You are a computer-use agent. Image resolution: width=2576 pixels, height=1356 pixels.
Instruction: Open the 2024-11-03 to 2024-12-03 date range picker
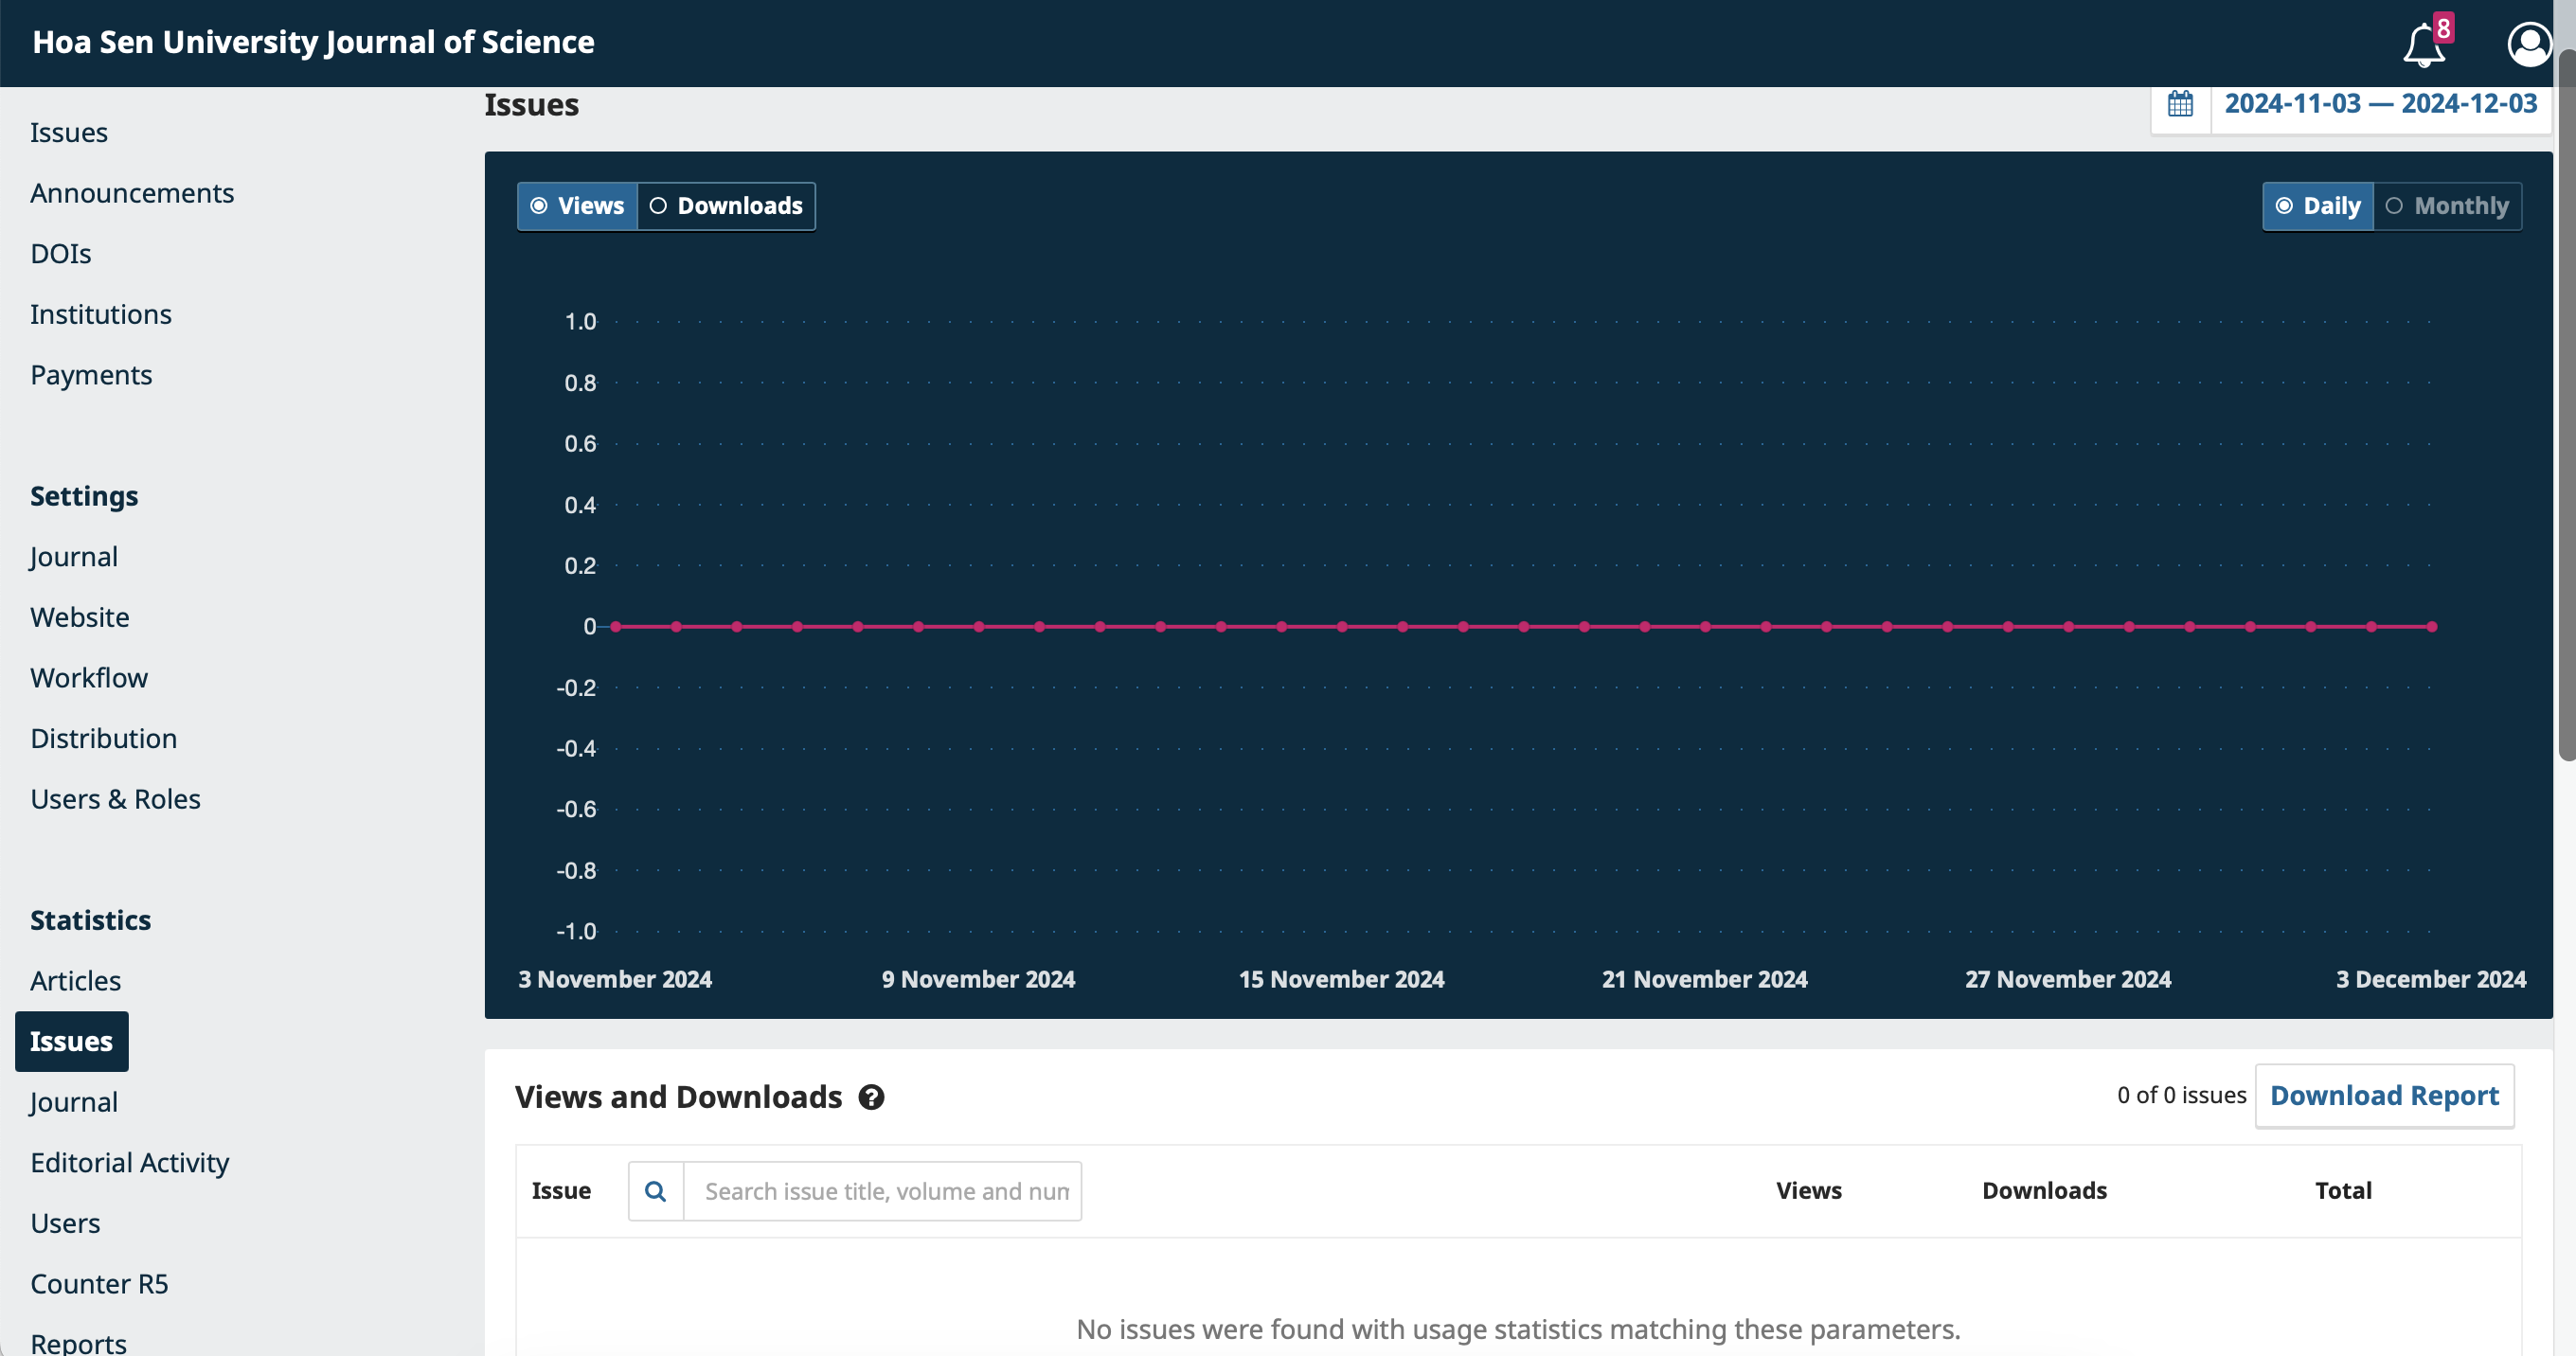2380,104
